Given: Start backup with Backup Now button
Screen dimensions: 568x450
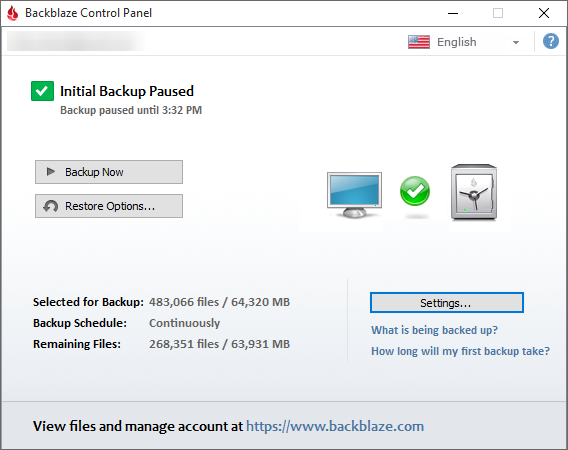Looking at the screenshot, I should tap(109, 172).
